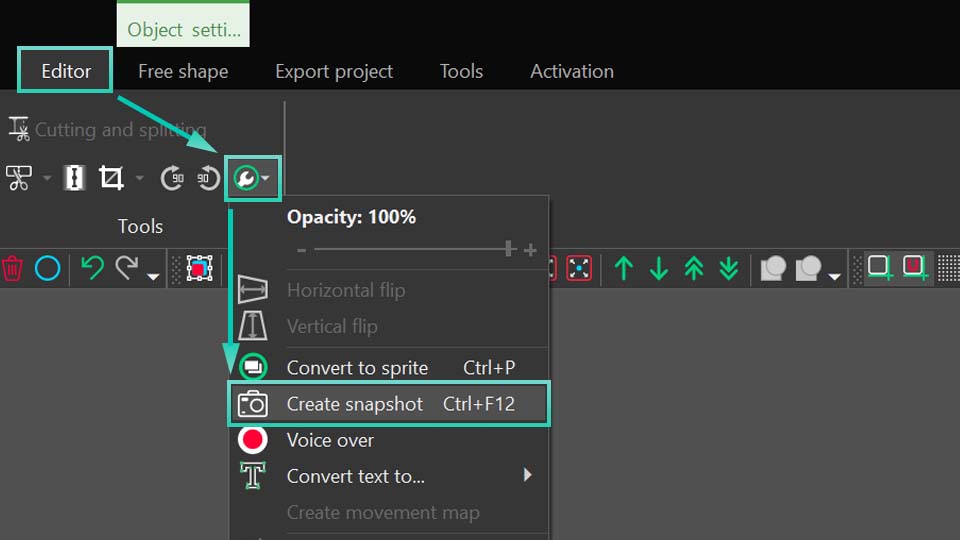This screenshot has width=960, height=540.
Task: Rotate 90 degrees counterclockwise
Action: pos(207,179)
